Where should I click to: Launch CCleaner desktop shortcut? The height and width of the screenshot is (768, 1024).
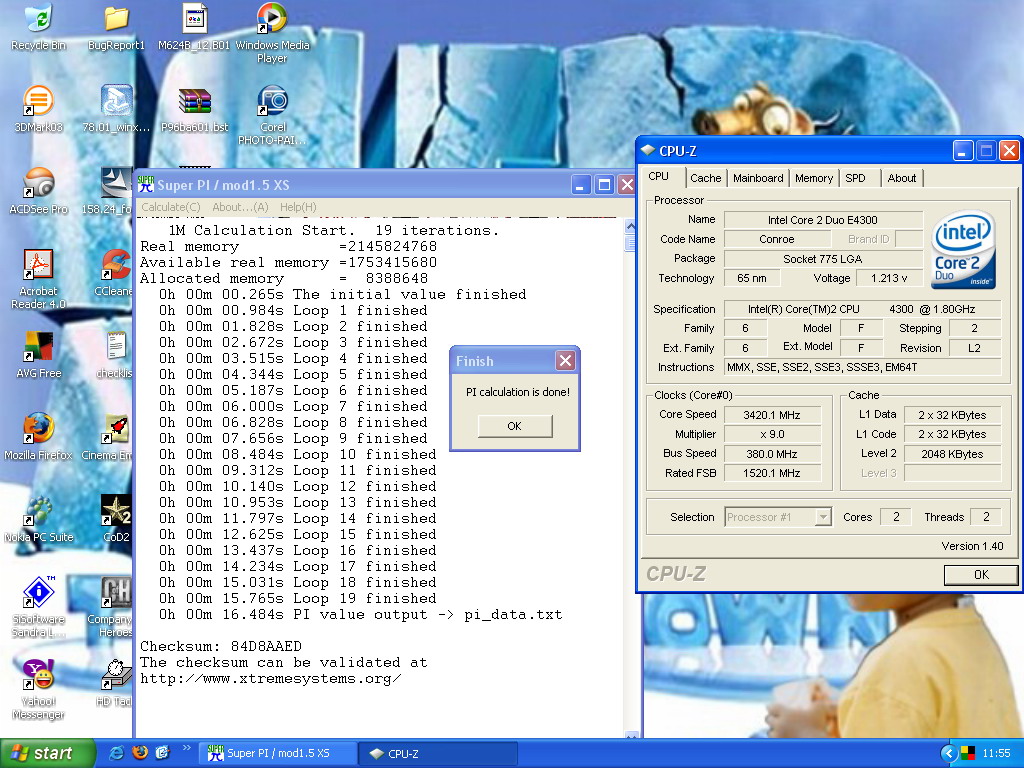click(115, 274)
